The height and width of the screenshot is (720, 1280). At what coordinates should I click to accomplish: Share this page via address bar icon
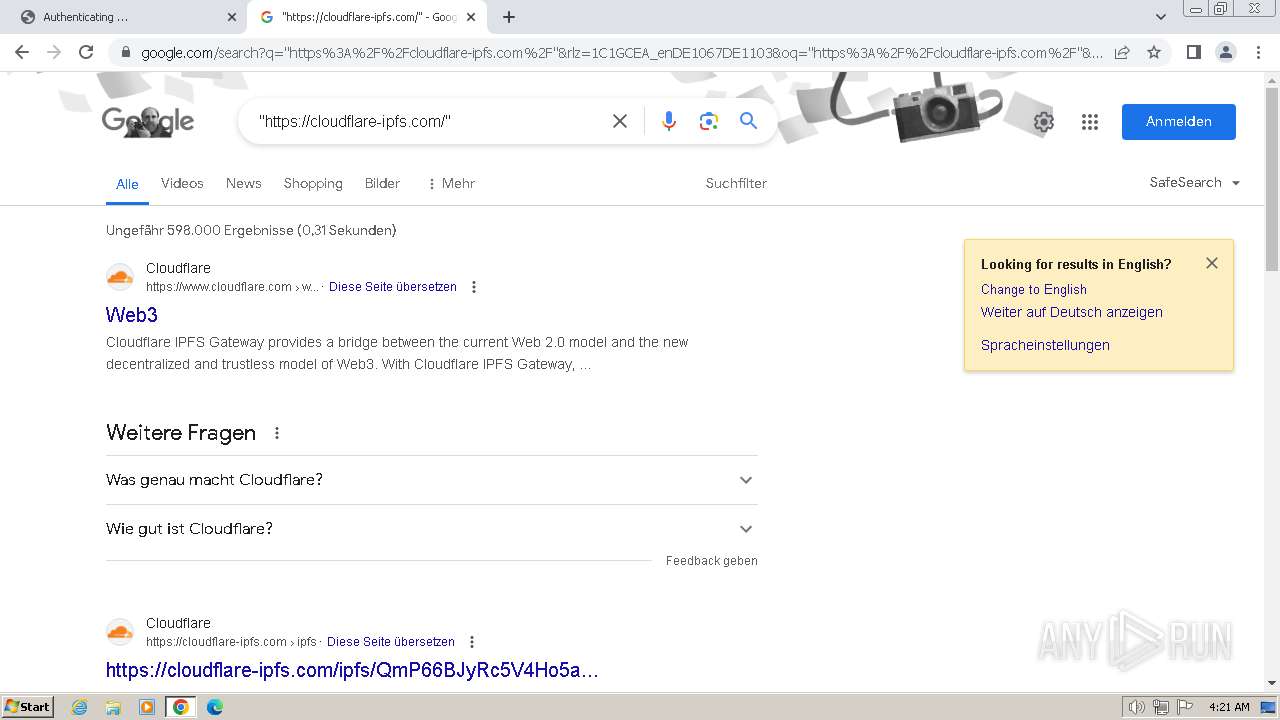pos(1122,52)
